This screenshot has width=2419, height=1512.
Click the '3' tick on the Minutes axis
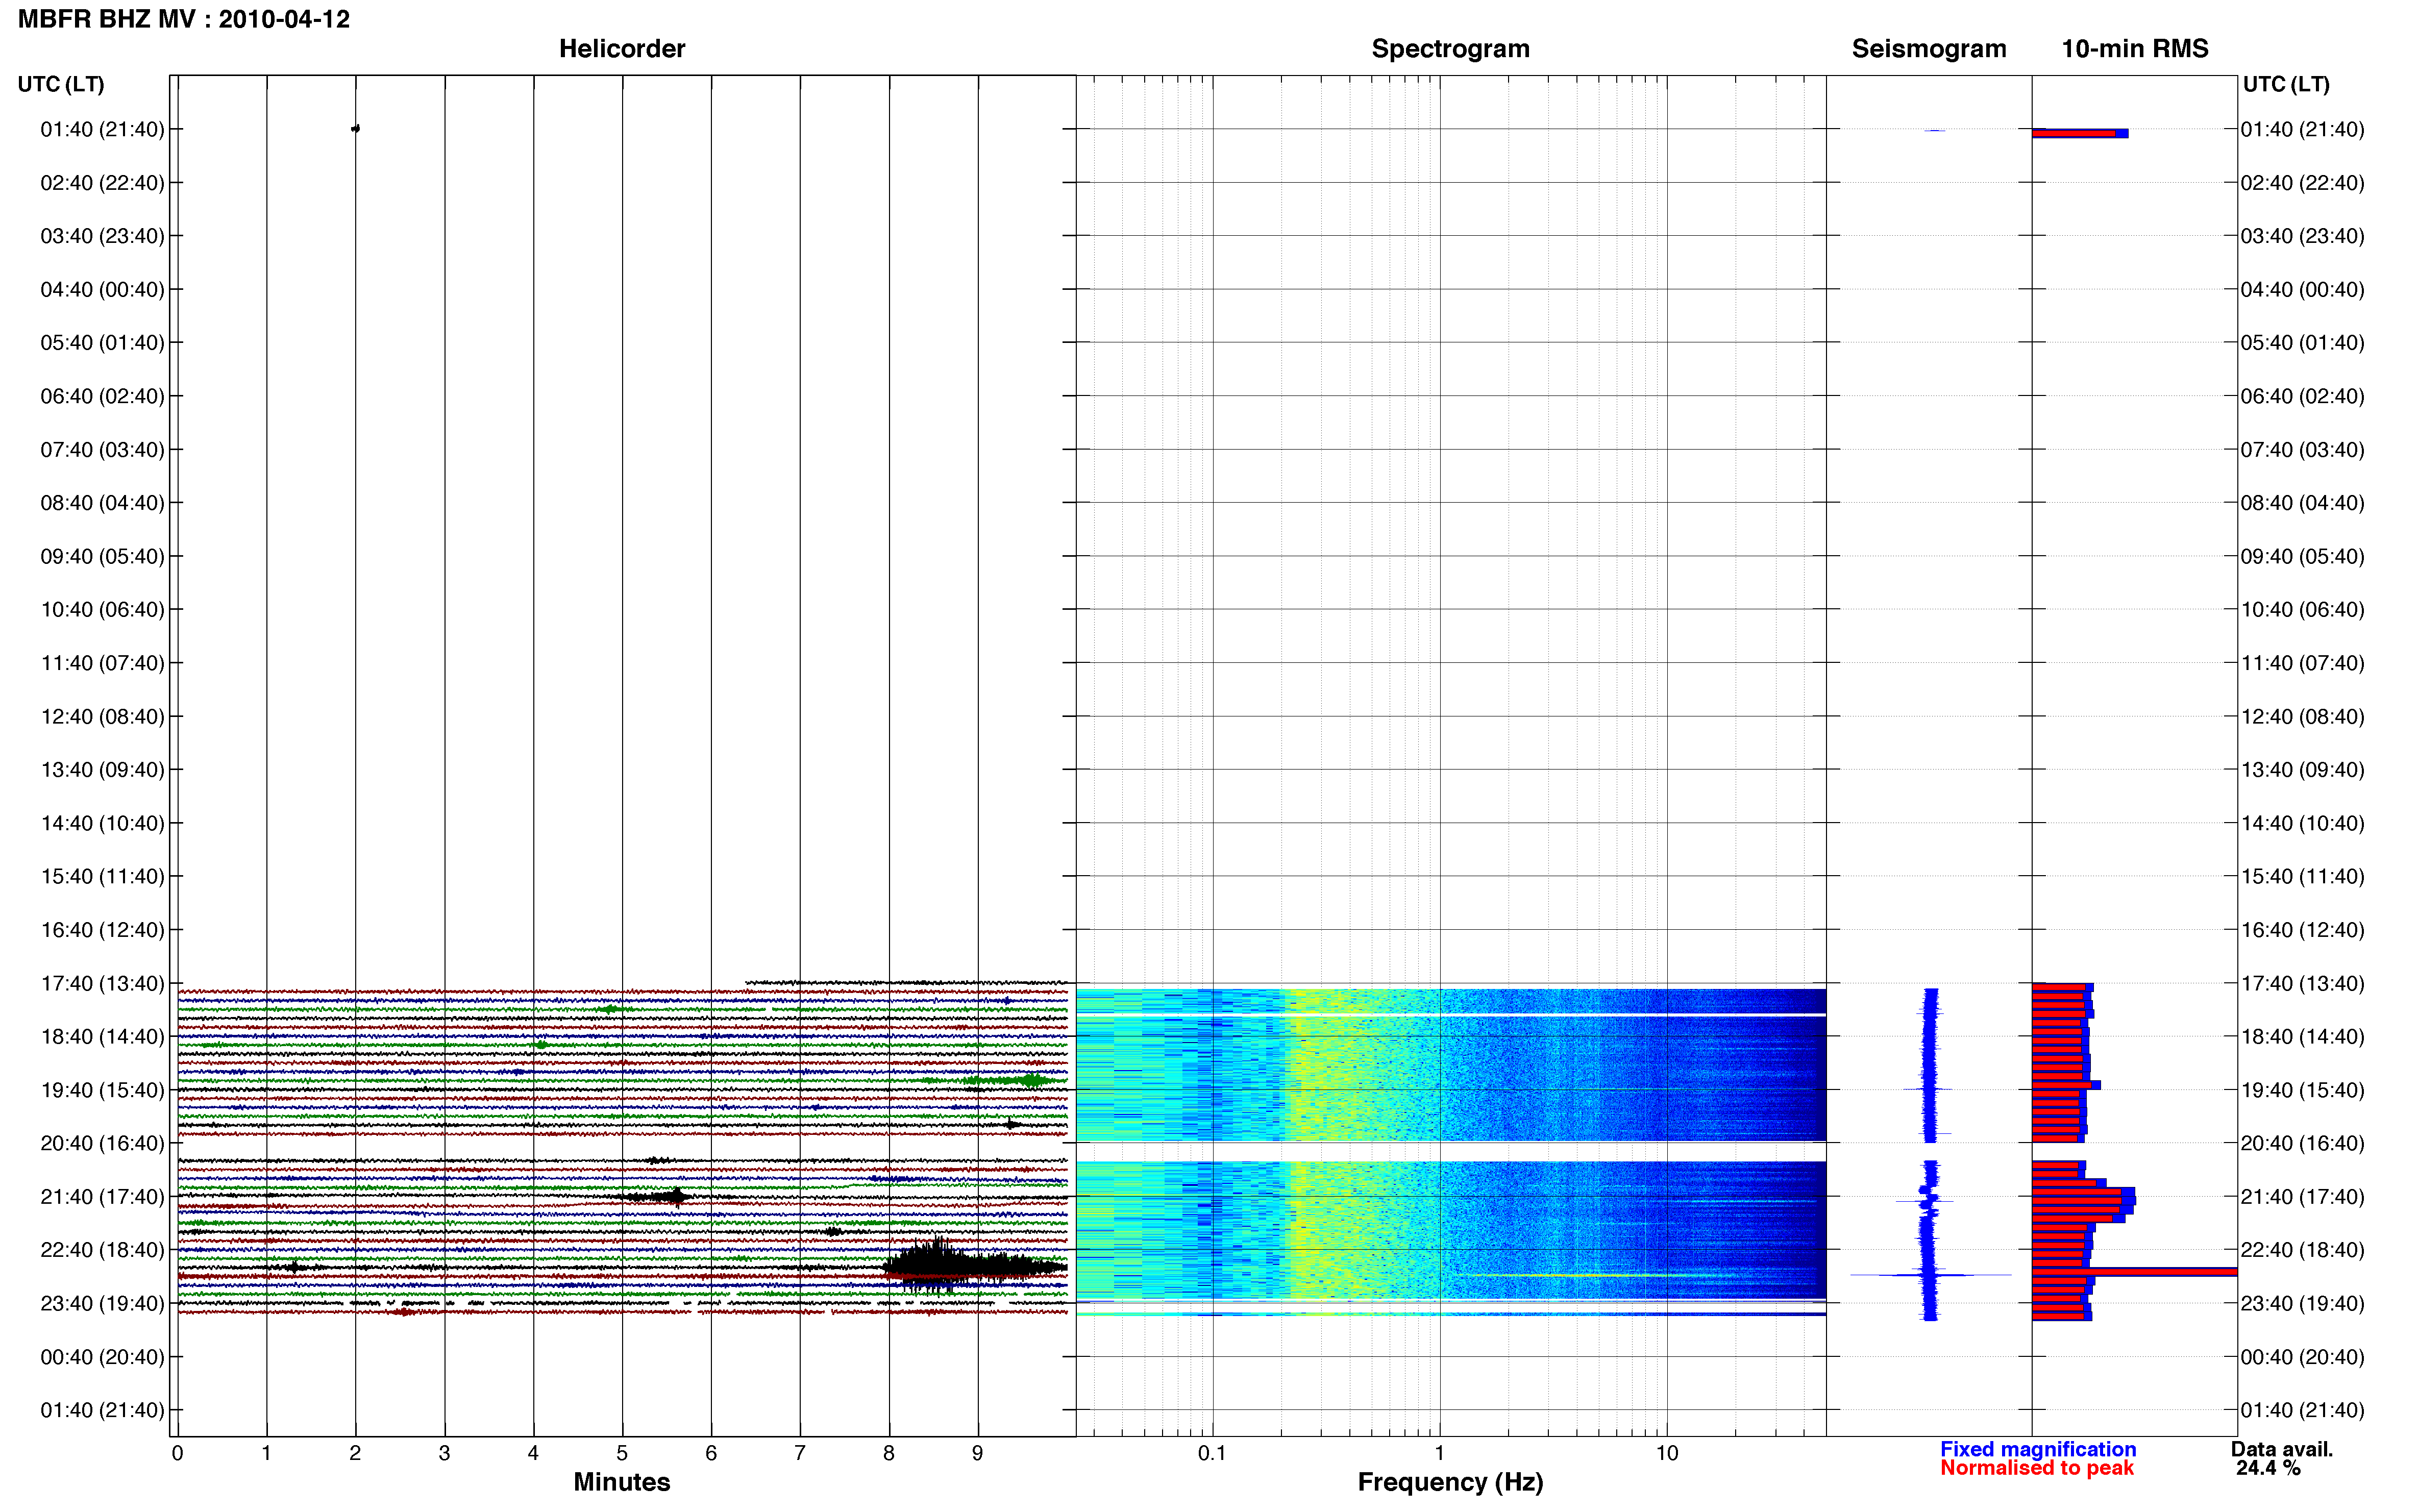click(x=444, y=1453)
